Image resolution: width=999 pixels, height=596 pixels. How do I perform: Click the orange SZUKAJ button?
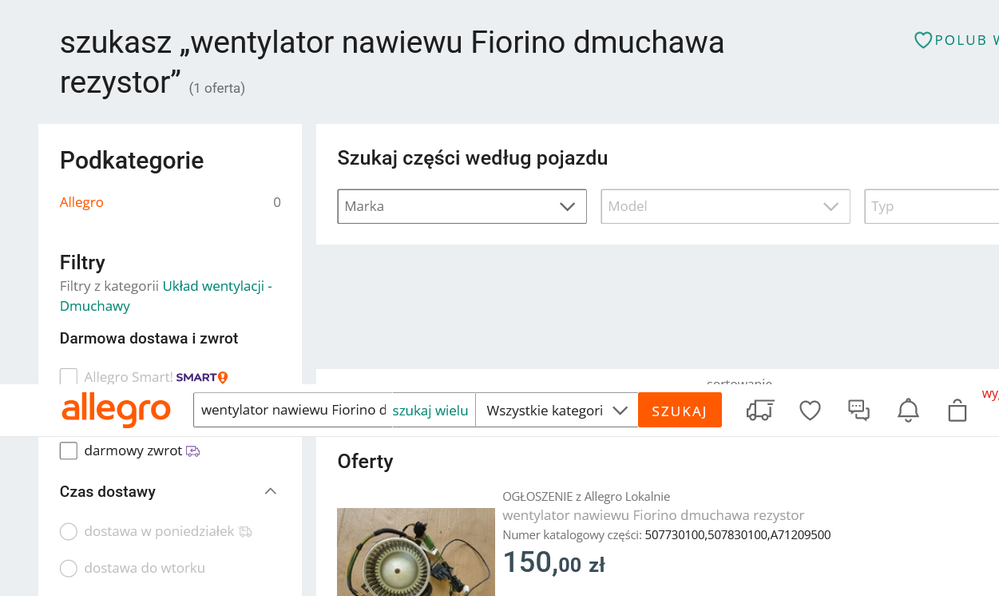coord(679,410)
